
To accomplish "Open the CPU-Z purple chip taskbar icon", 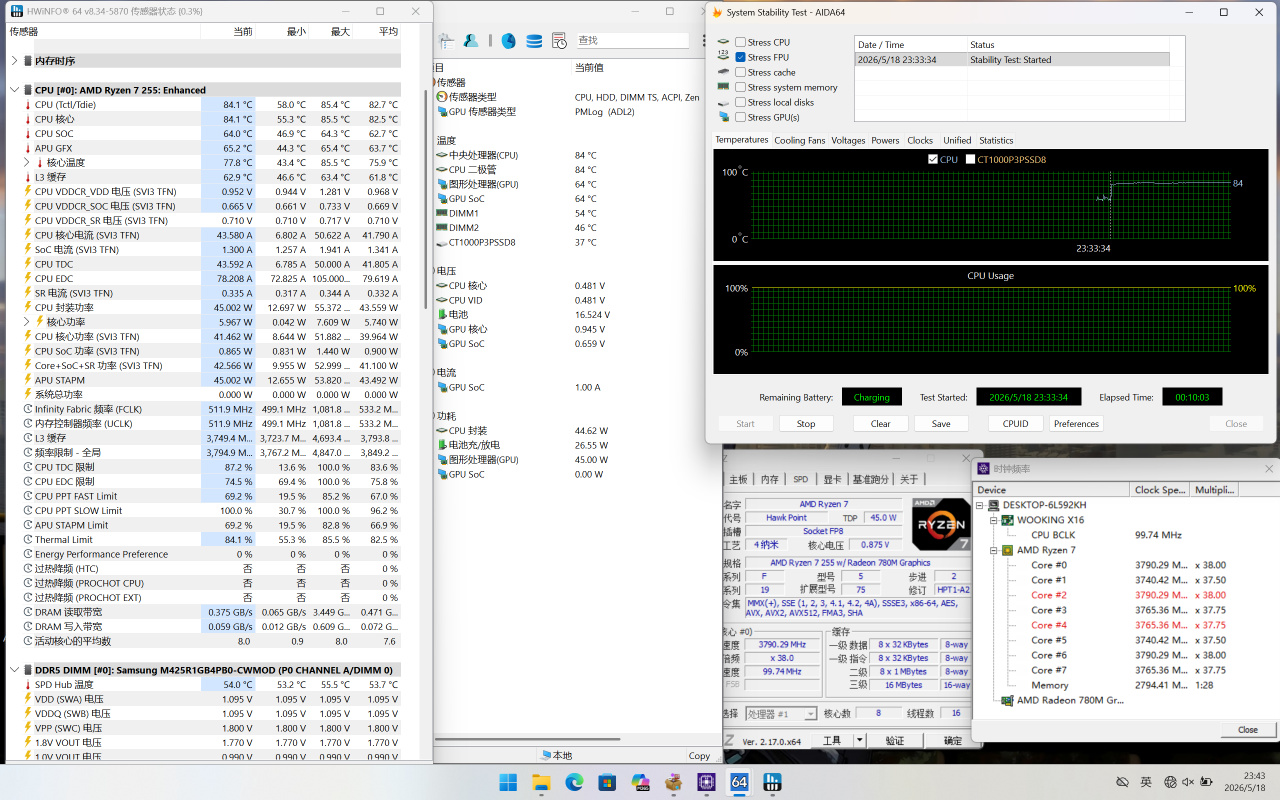I will (706, 782).
